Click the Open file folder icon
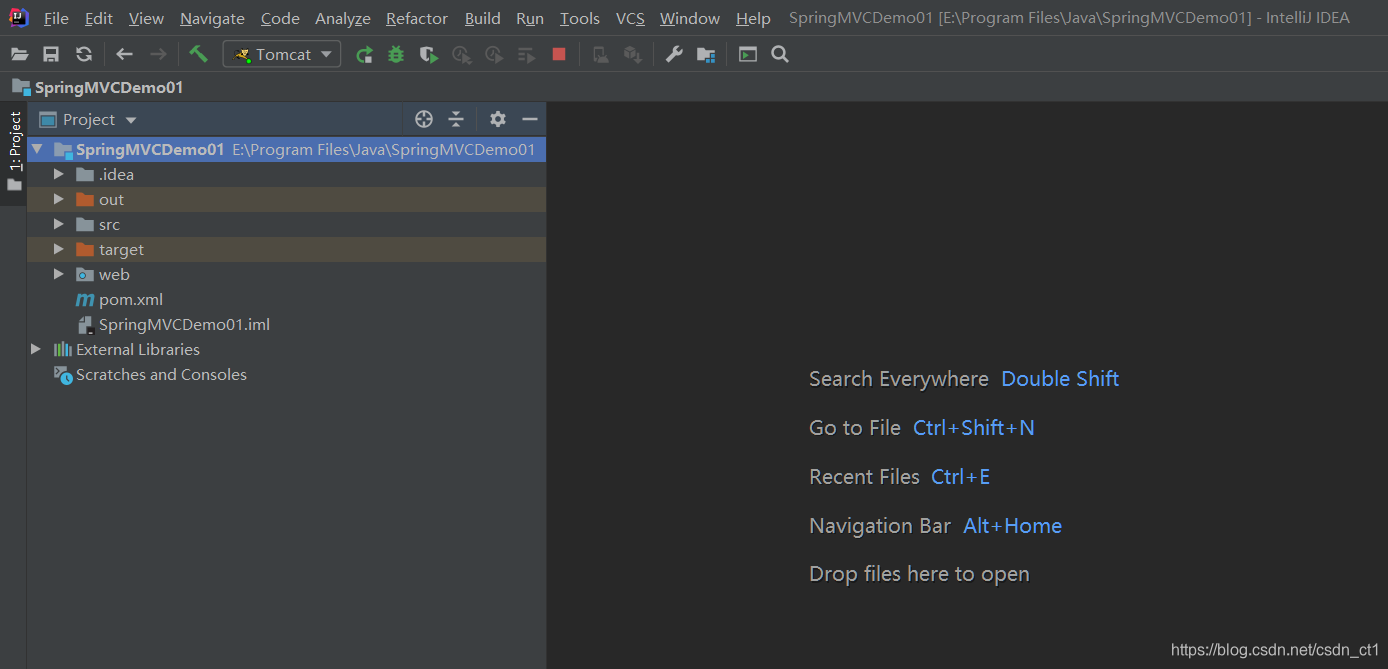1388x669 pixels. pos(19,55)
